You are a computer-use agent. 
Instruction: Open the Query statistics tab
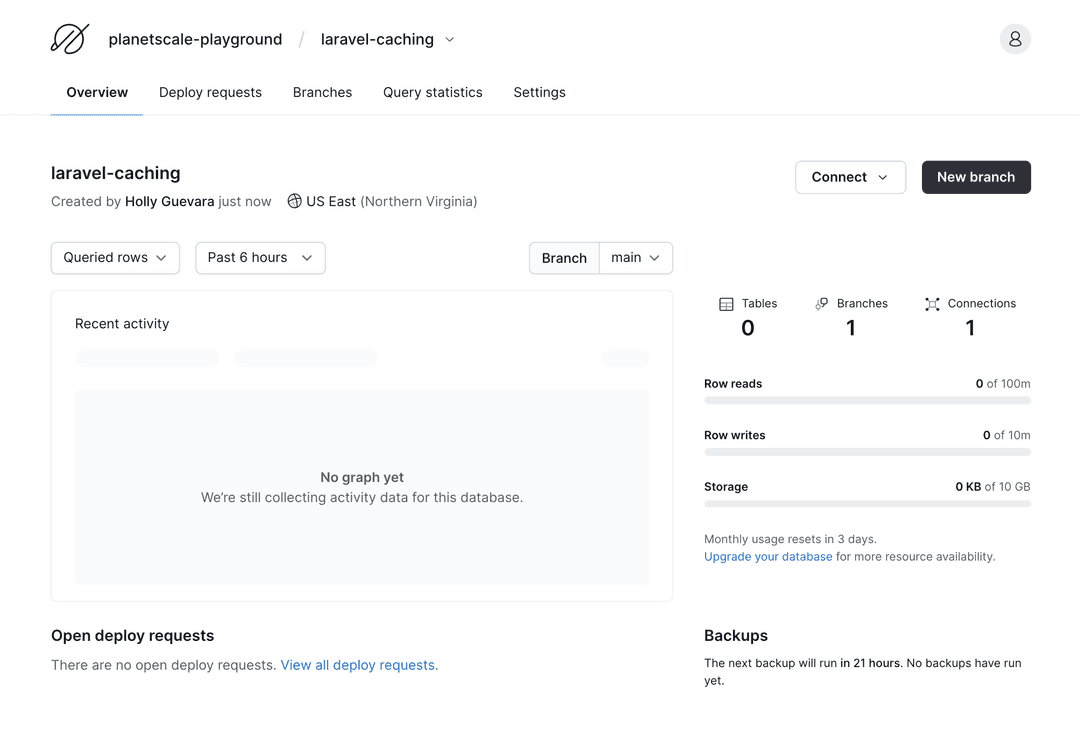432,92
